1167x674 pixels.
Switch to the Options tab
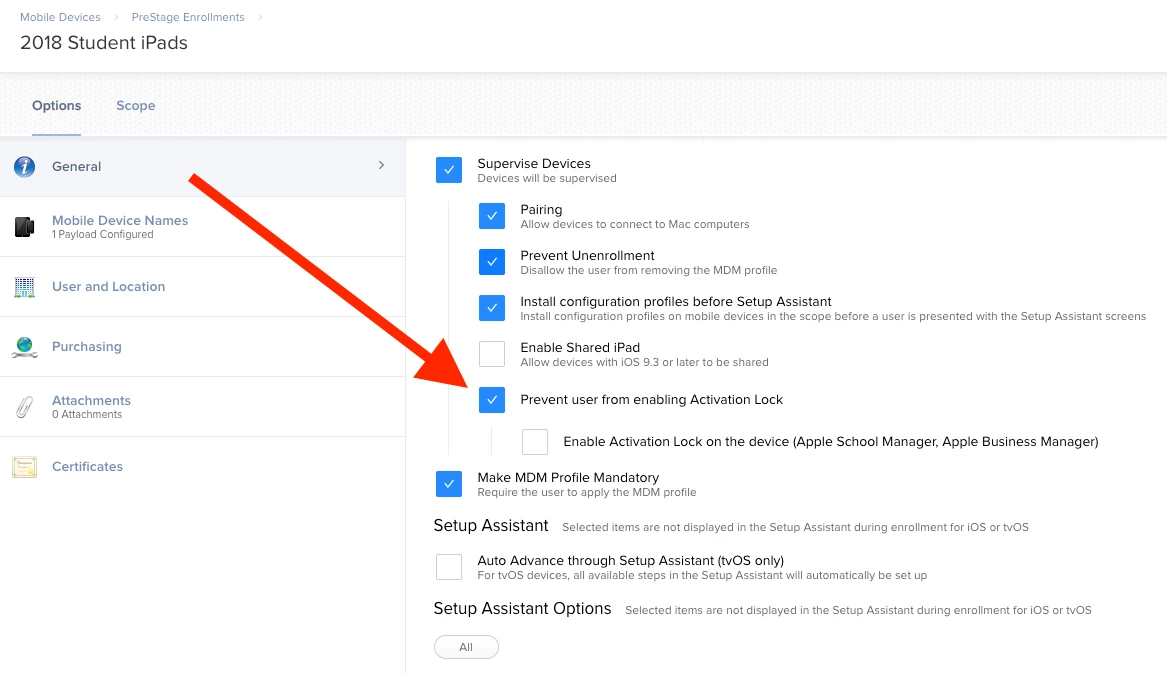[57, 106]
